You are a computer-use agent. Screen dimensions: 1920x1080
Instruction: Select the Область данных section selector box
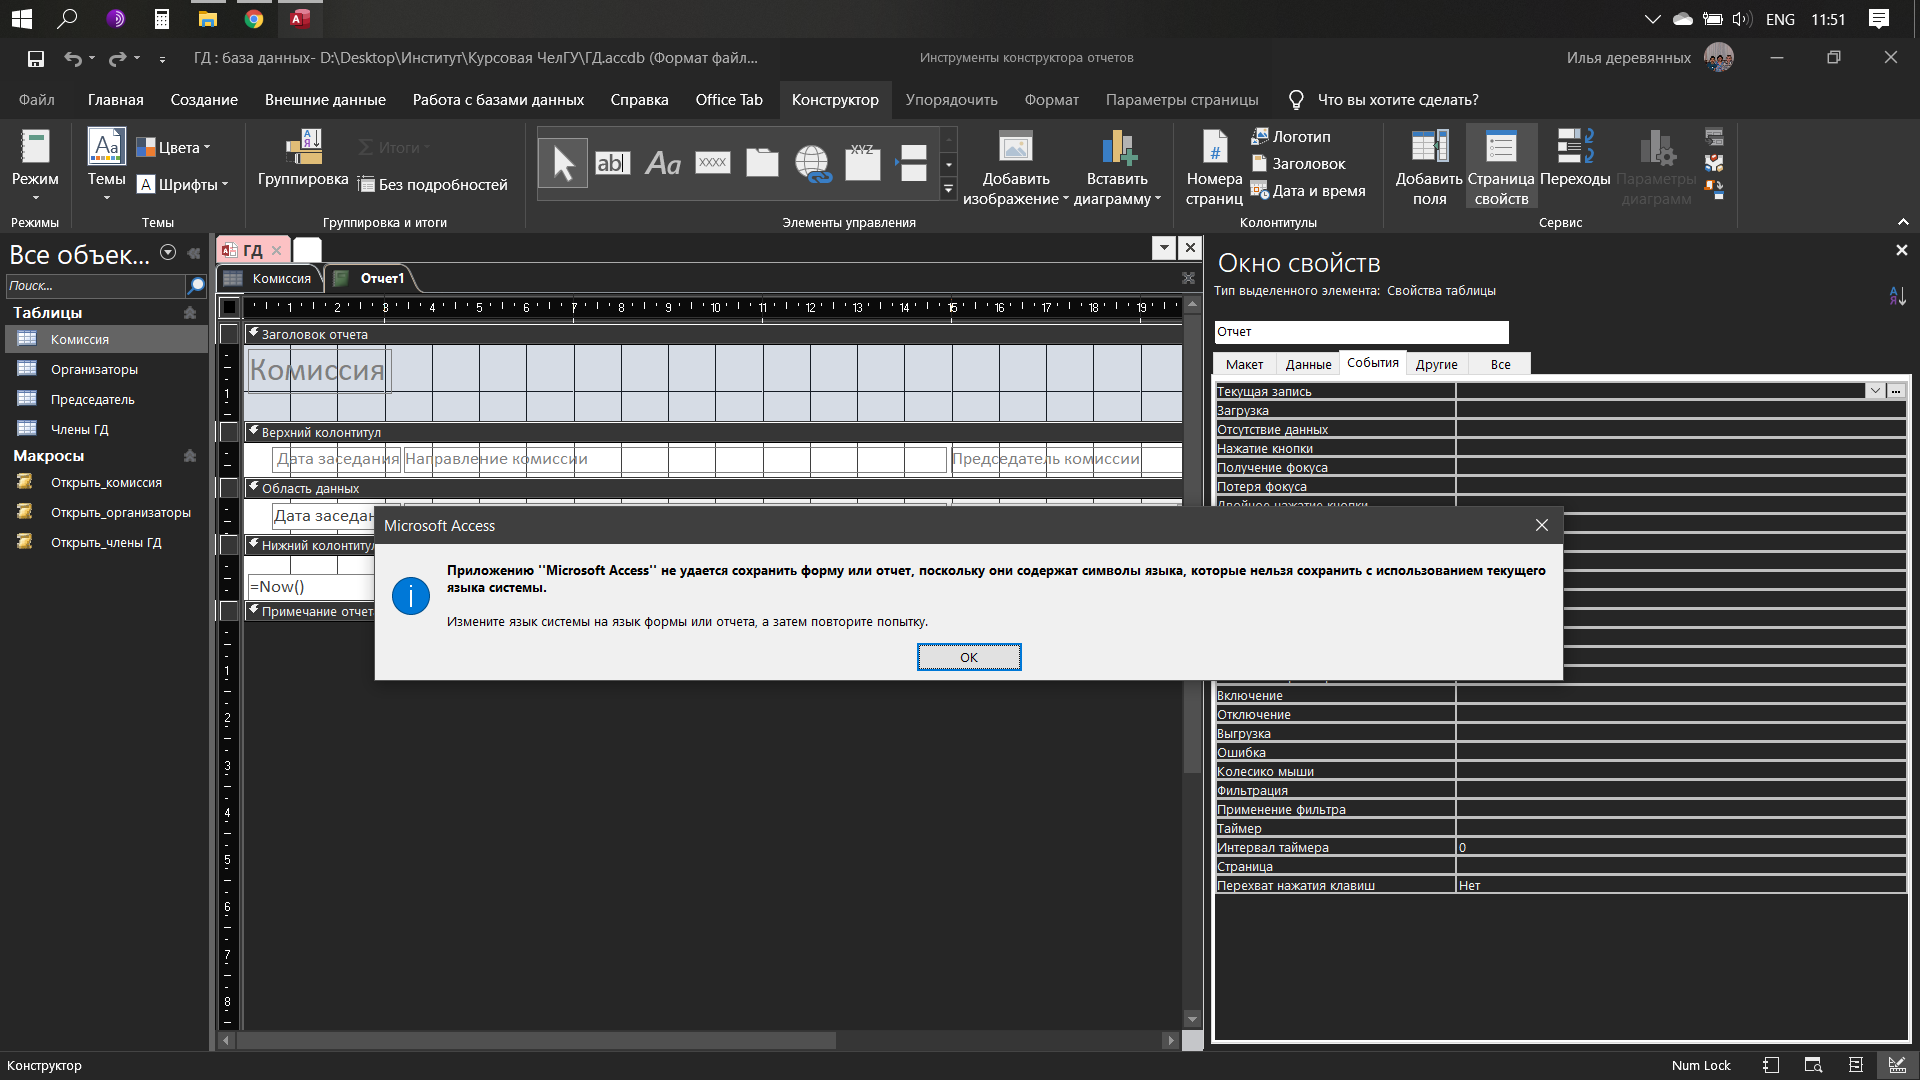(x=229, y=488)
